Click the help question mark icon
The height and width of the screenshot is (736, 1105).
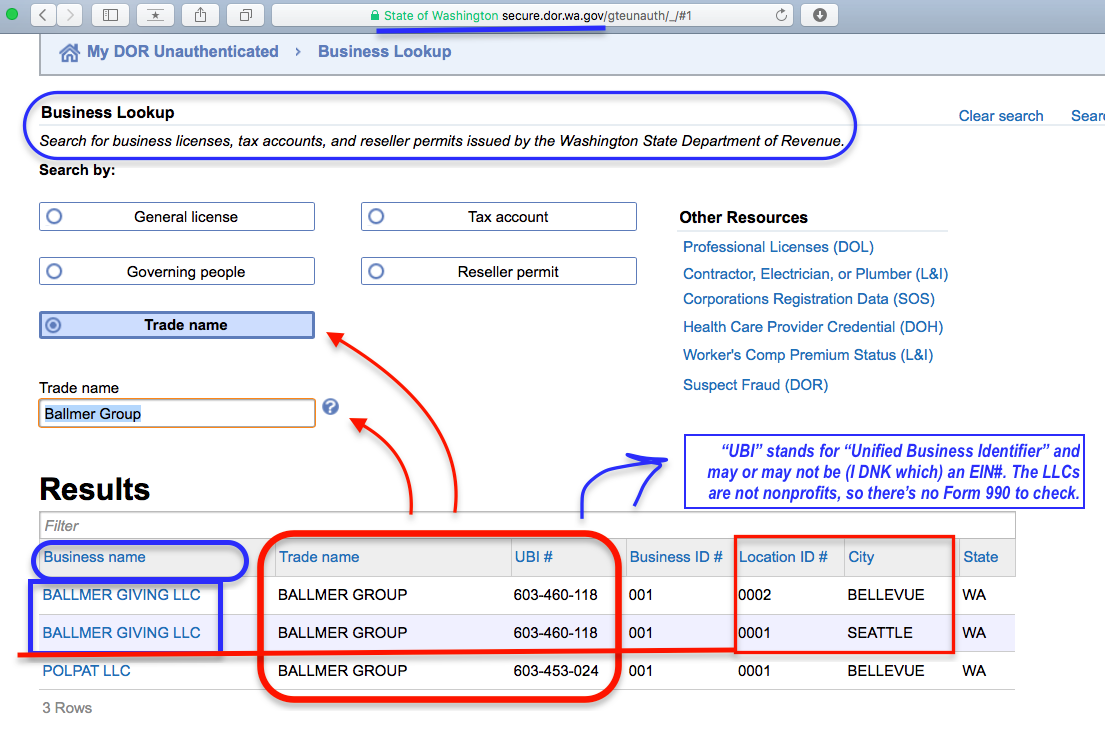tap(331, 407)
